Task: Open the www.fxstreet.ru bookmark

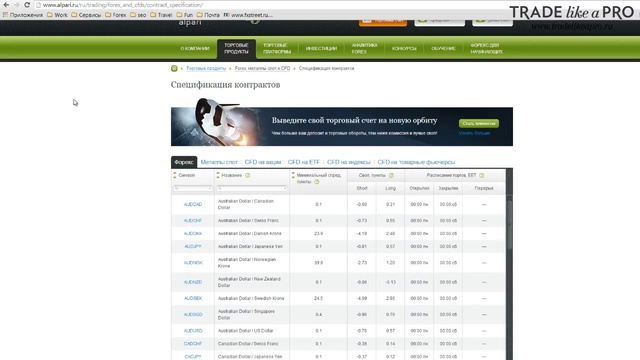Action: pos(248,15)
